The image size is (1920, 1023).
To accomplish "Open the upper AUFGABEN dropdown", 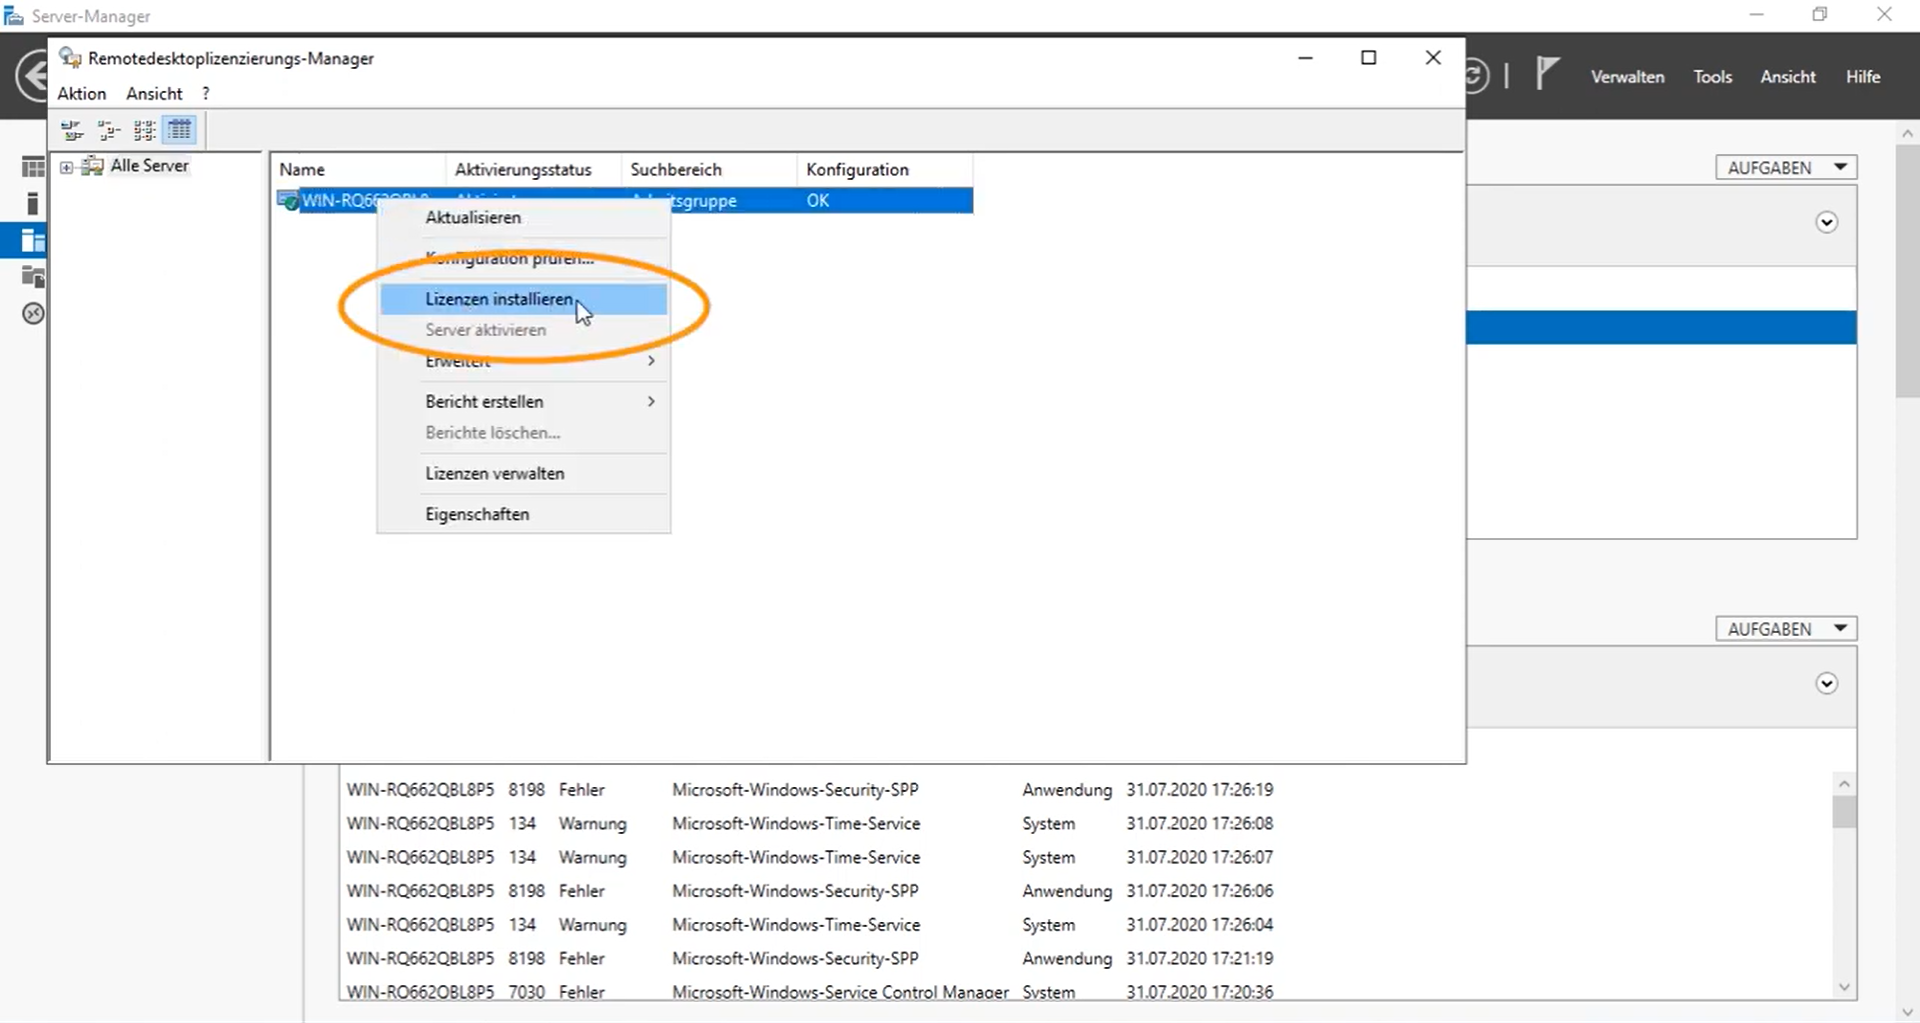I will point(1785,168).
